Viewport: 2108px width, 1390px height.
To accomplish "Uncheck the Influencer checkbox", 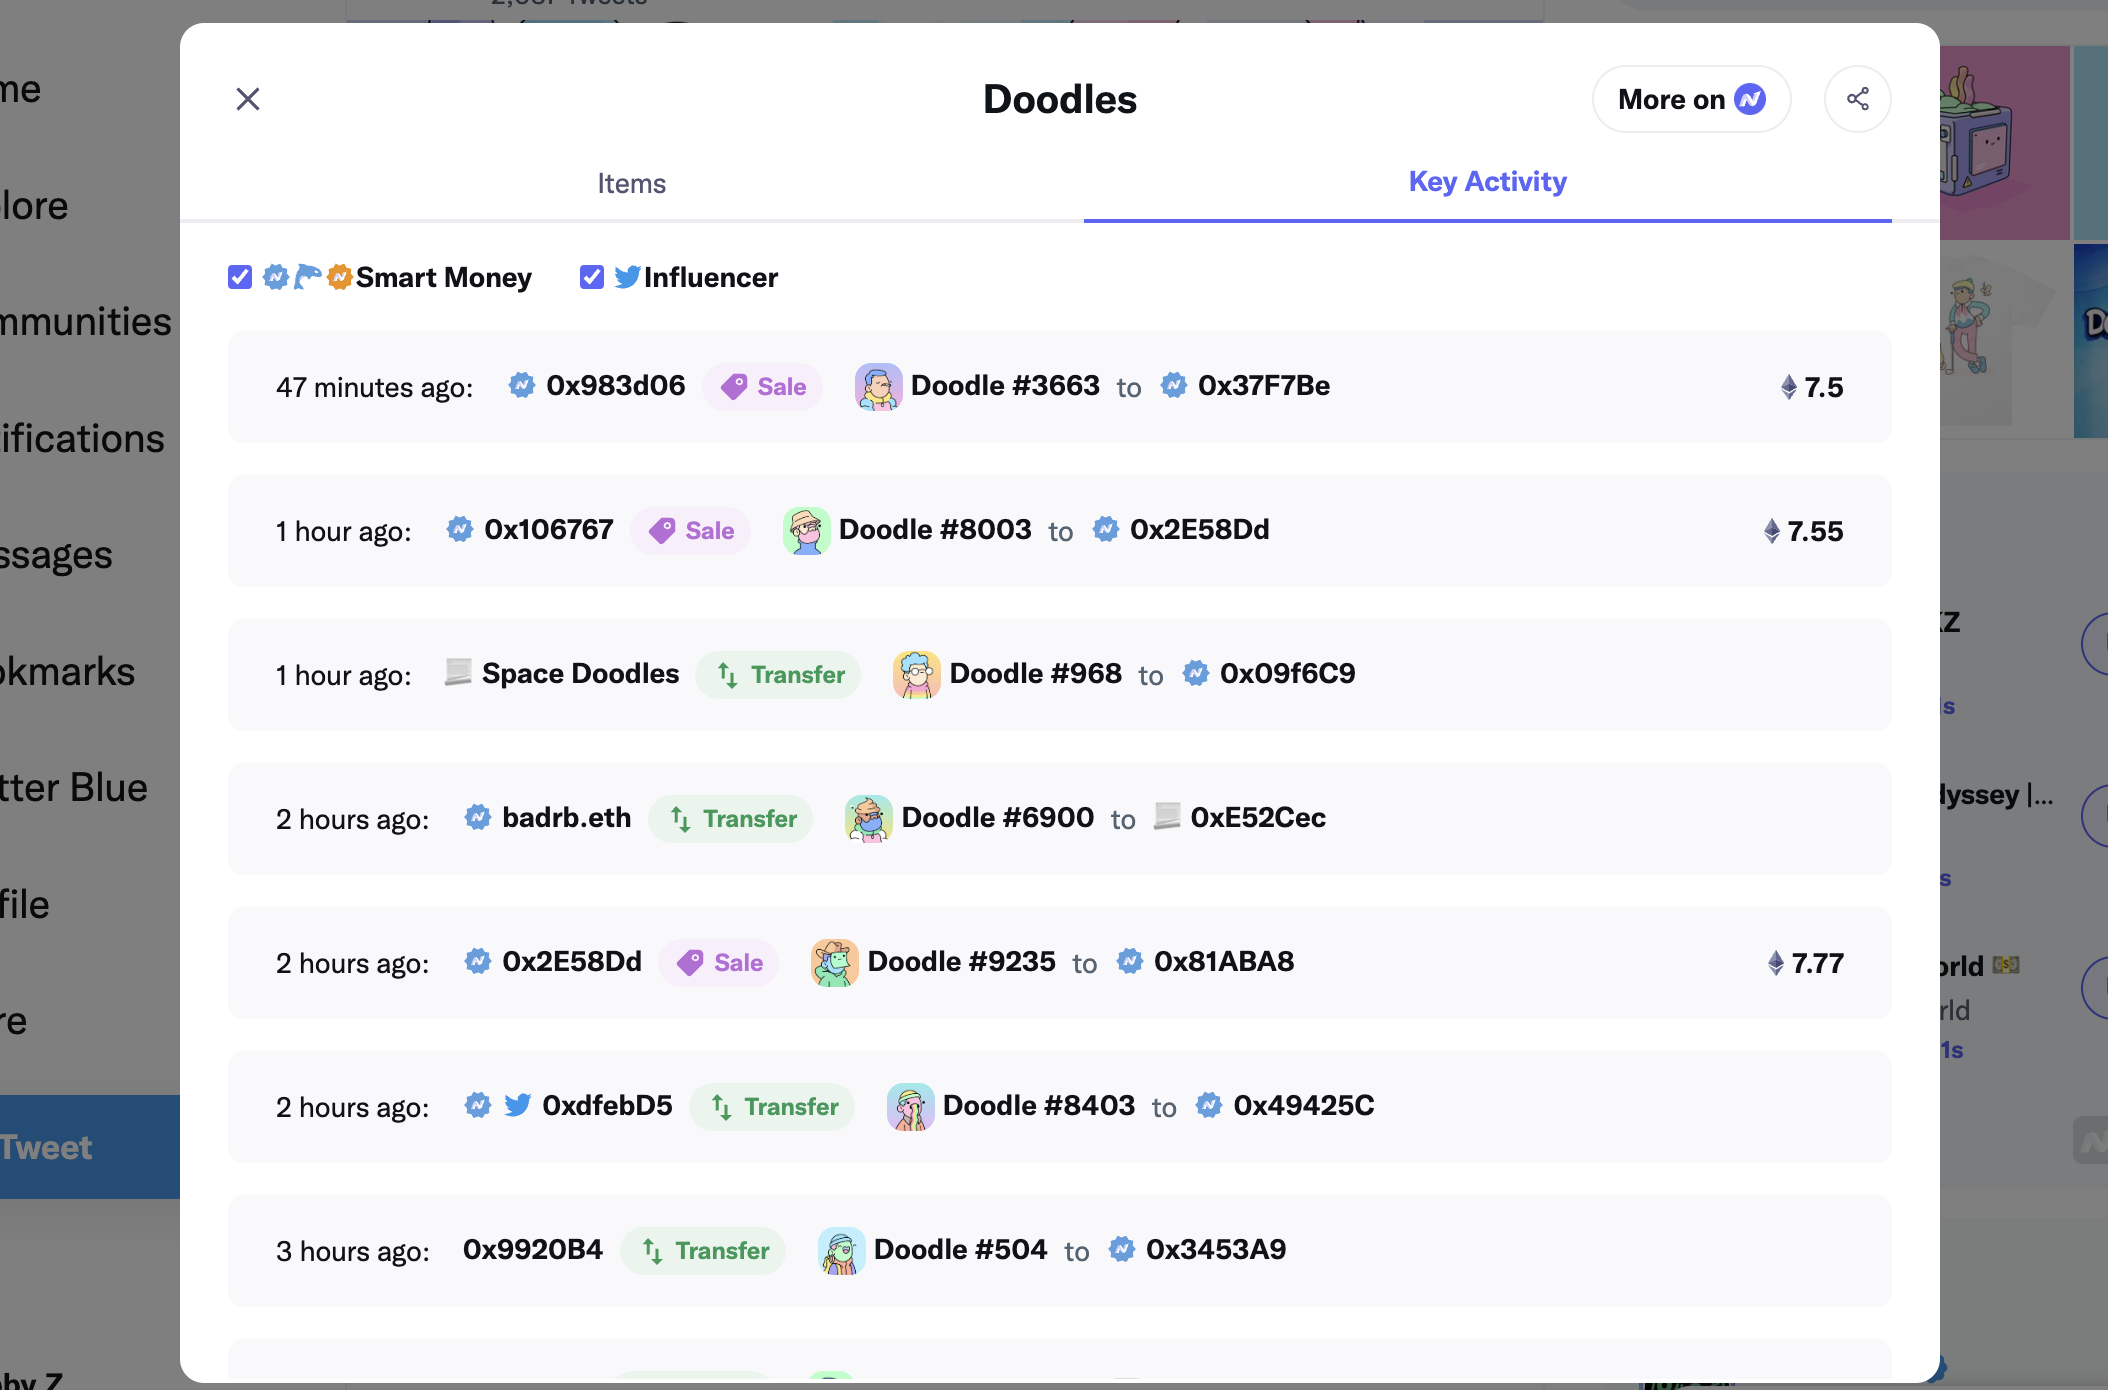I will 592,277.
